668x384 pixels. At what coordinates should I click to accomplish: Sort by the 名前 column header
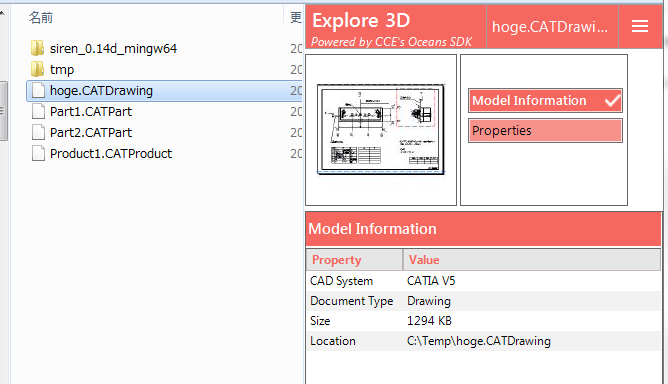[41, 17]
